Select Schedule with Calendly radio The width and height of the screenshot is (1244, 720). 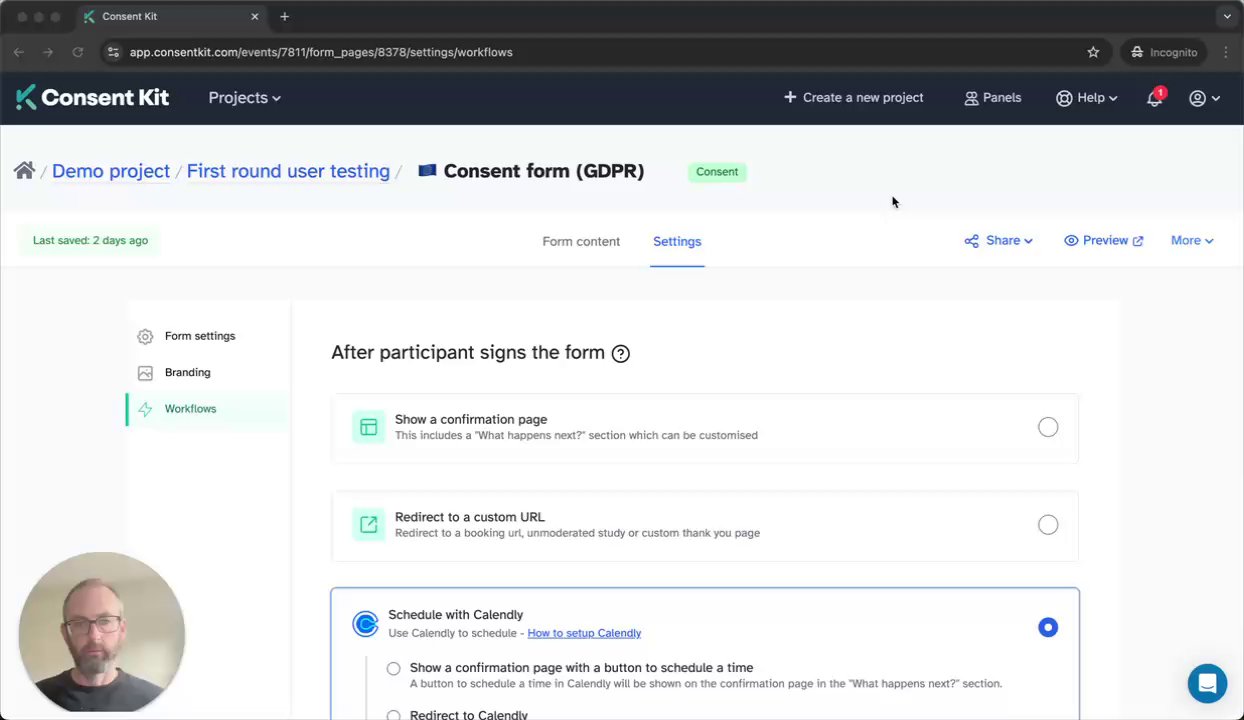1047,627
